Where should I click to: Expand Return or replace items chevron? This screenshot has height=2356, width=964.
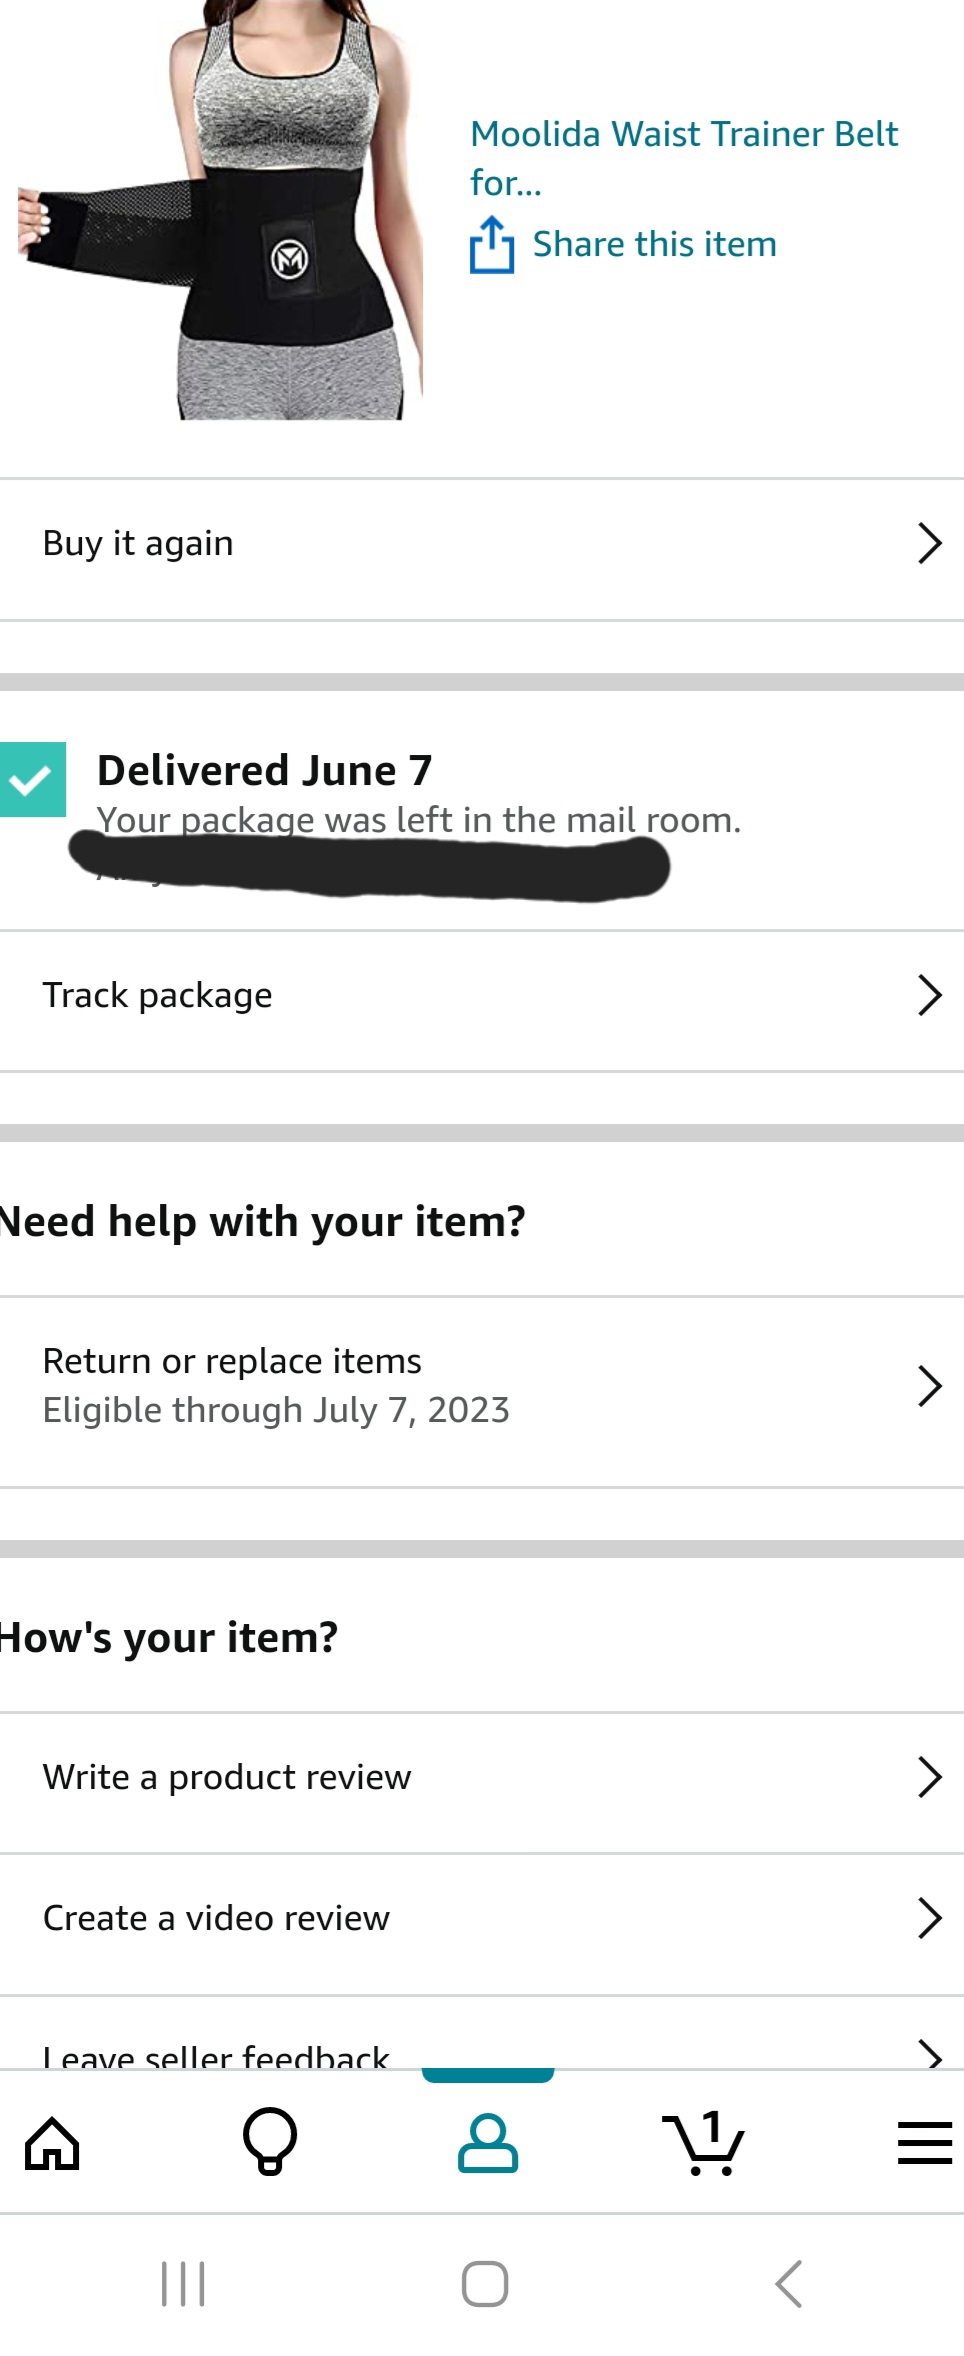(x=929, y=1387)
